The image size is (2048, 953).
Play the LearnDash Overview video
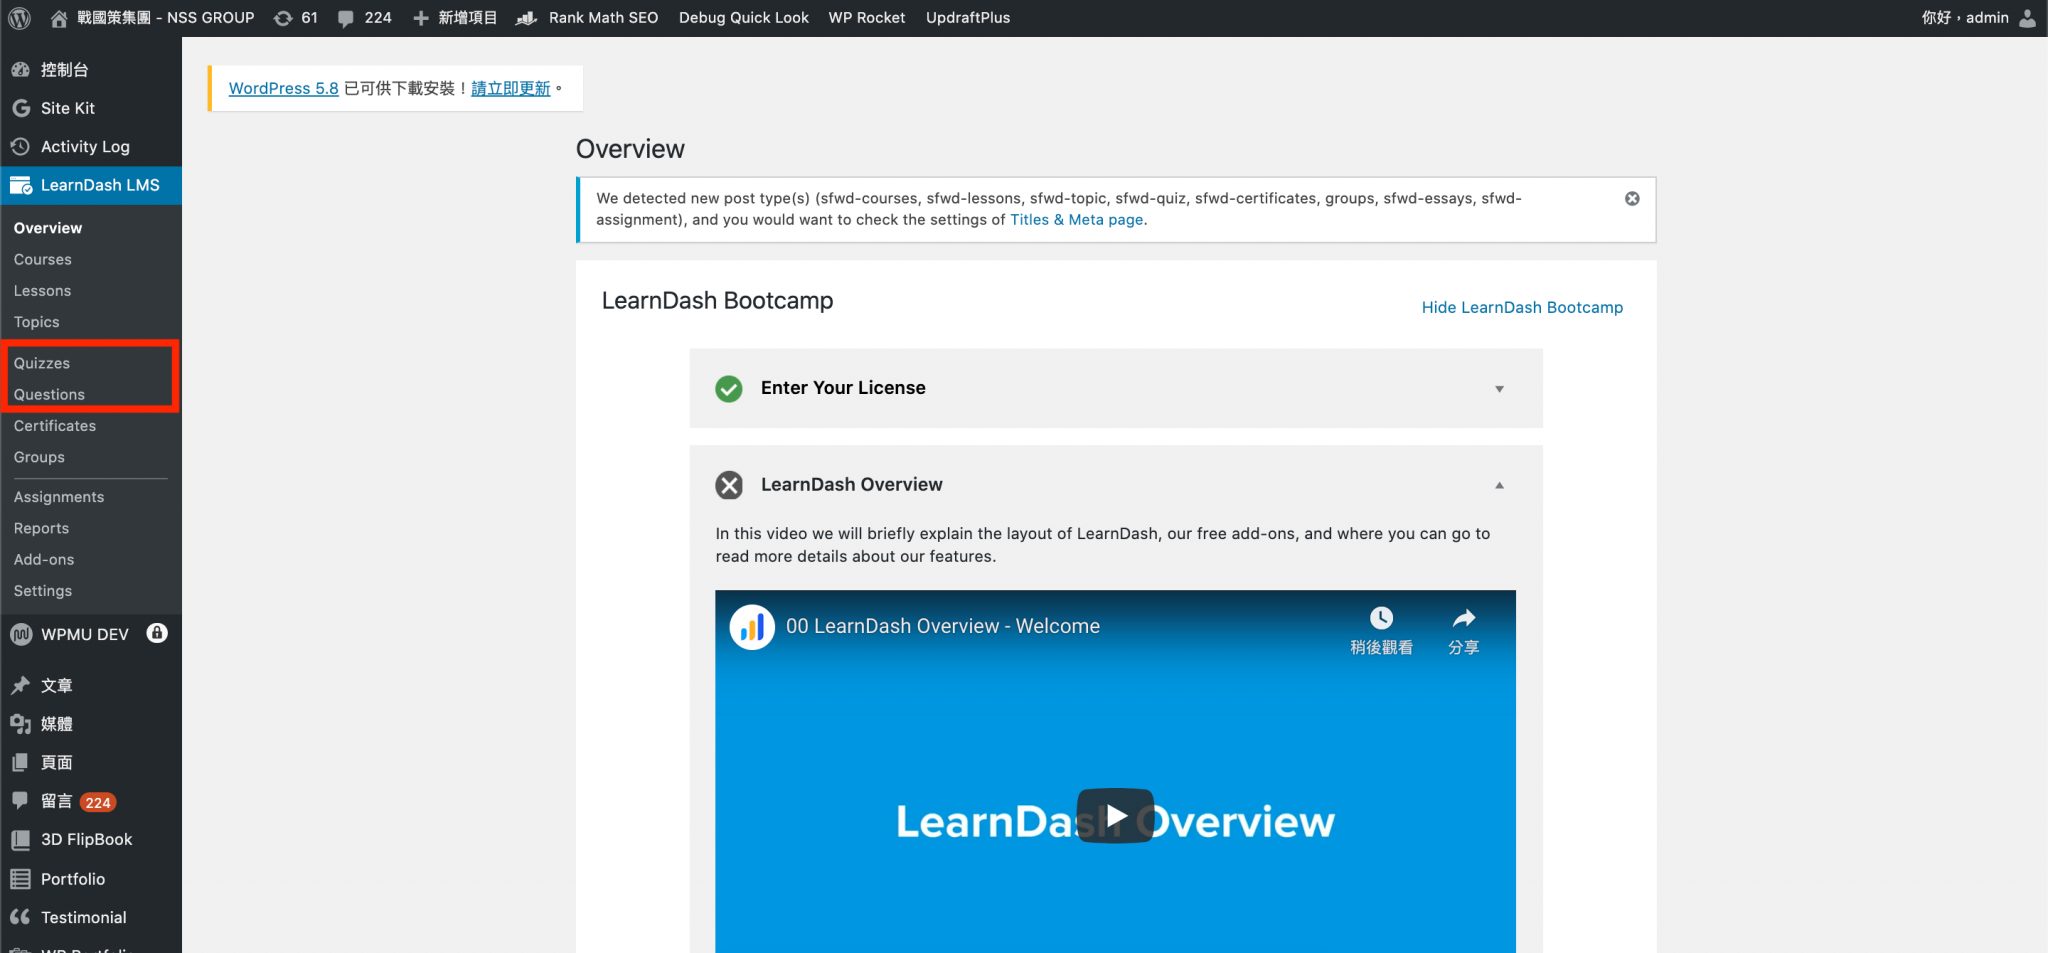point(1115,816)
